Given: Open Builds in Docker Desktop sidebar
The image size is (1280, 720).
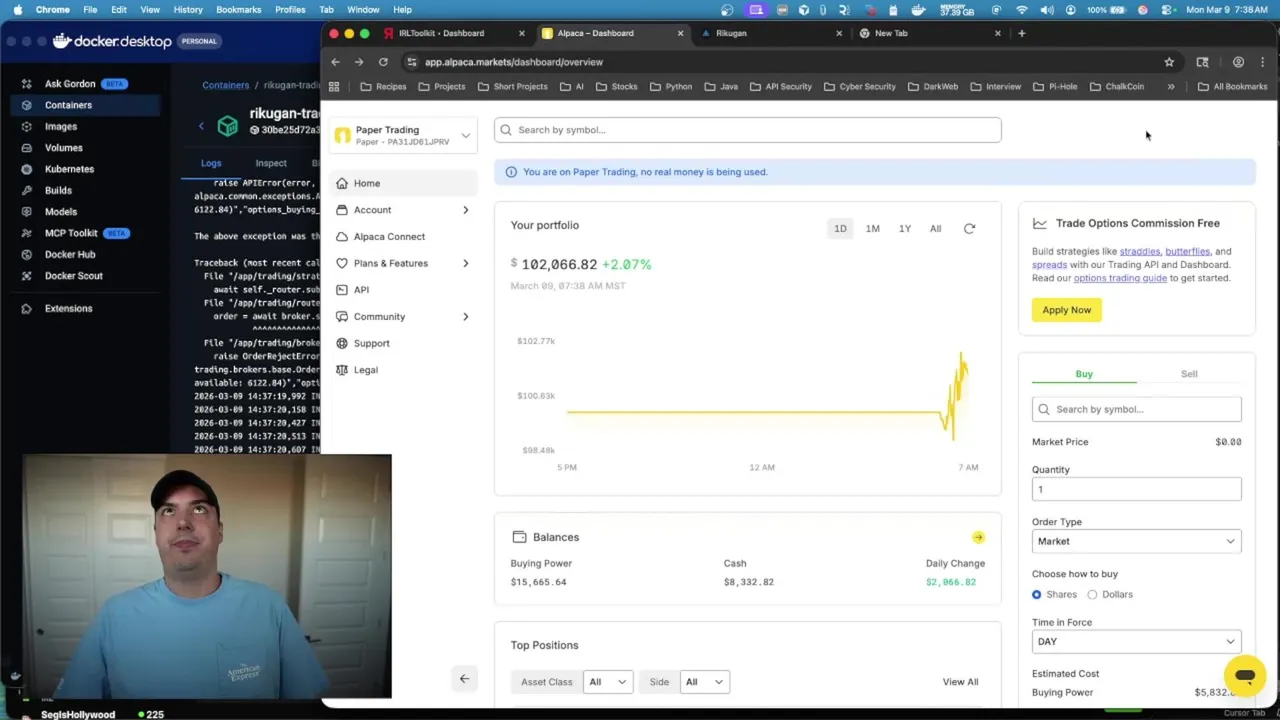Looking at the screenshot, I should [x=58, y=190].
